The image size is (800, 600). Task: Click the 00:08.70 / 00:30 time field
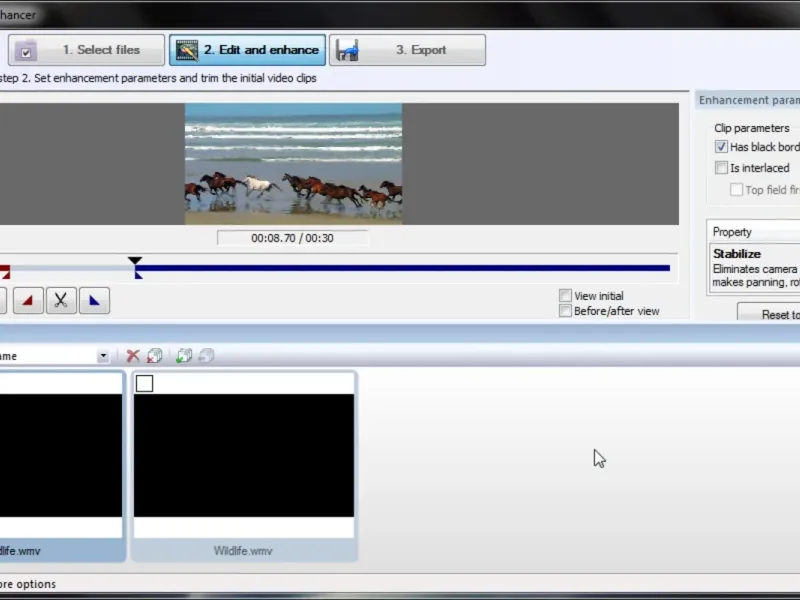(292, 238)
